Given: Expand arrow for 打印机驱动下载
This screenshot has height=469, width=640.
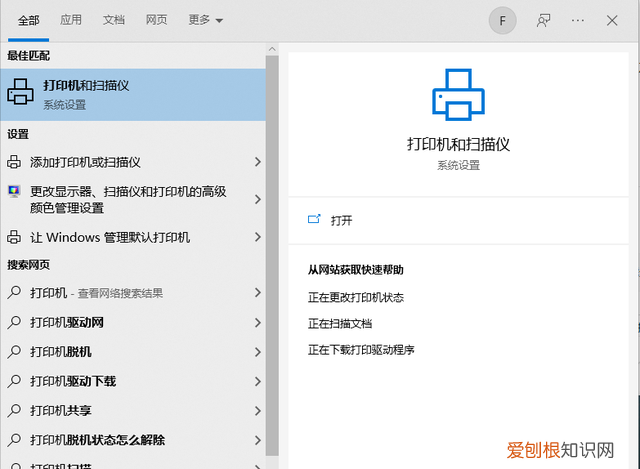Looking at the screenshot, I should [x=258, y=381].
